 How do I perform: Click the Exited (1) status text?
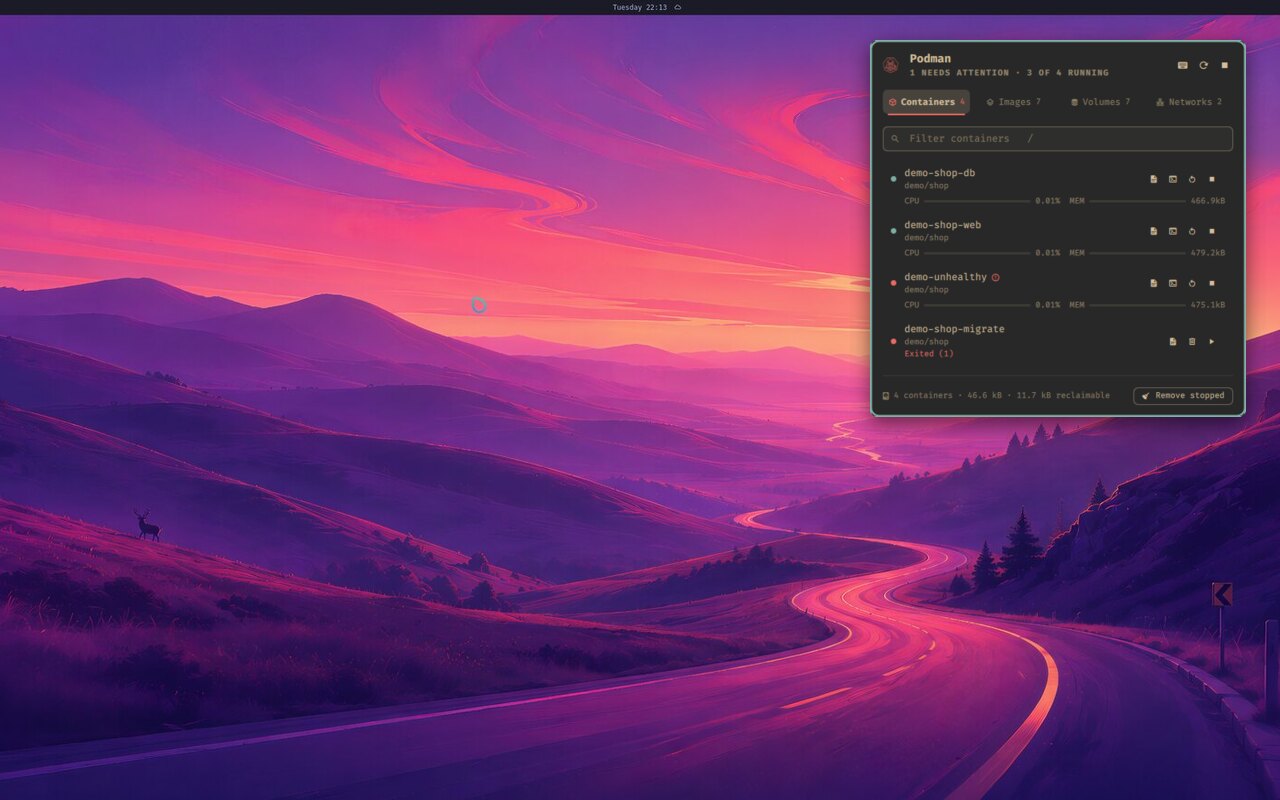[x=929, y=354]
